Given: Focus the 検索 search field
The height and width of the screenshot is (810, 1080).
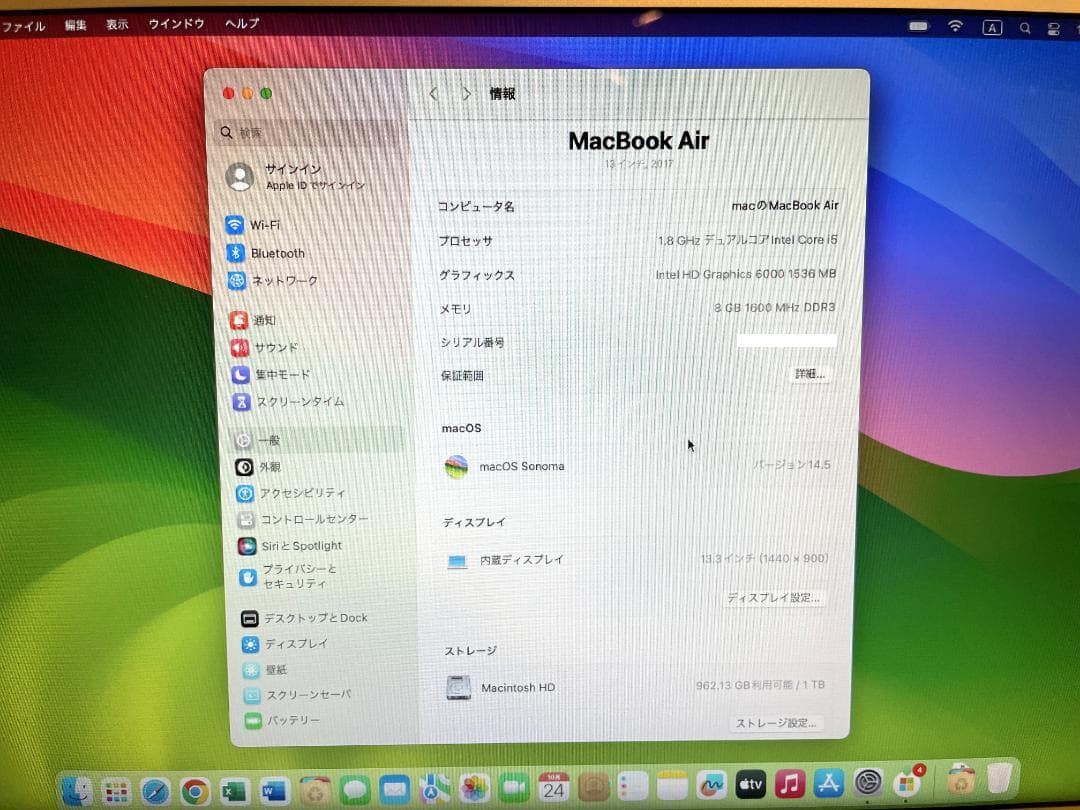Looking at the screenshot, I should (x=308, y=132).
